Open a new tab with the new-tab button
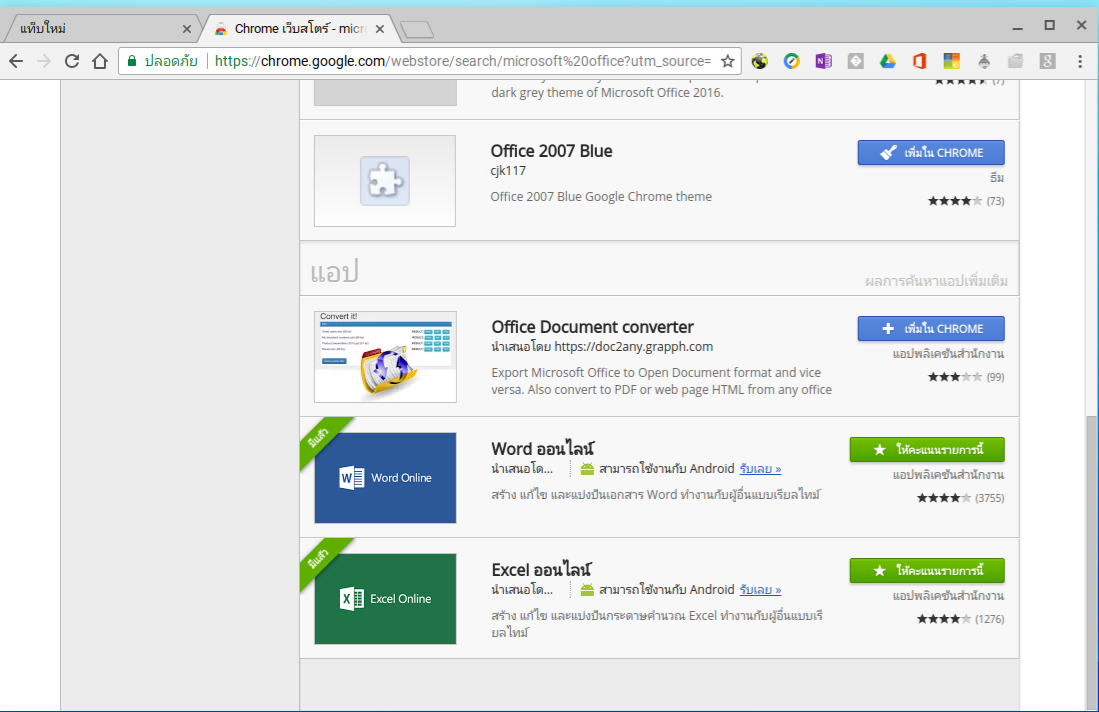Screen dimensions: 1099x712 click(x=416, y=29)
